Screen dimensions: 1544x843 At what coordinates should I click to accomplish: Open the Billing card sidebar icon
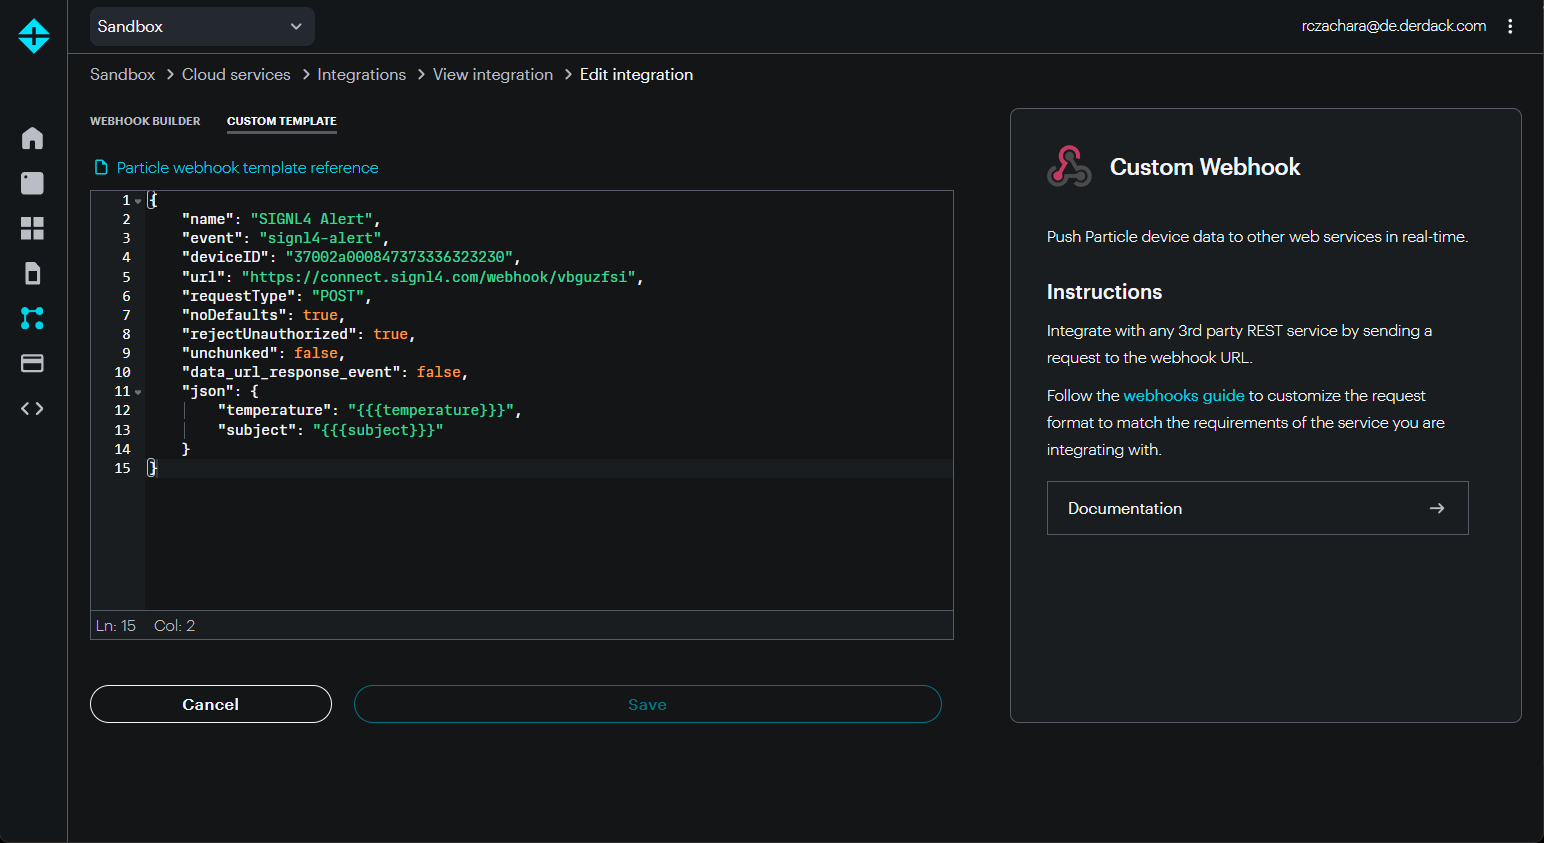[x=32, y=363]
